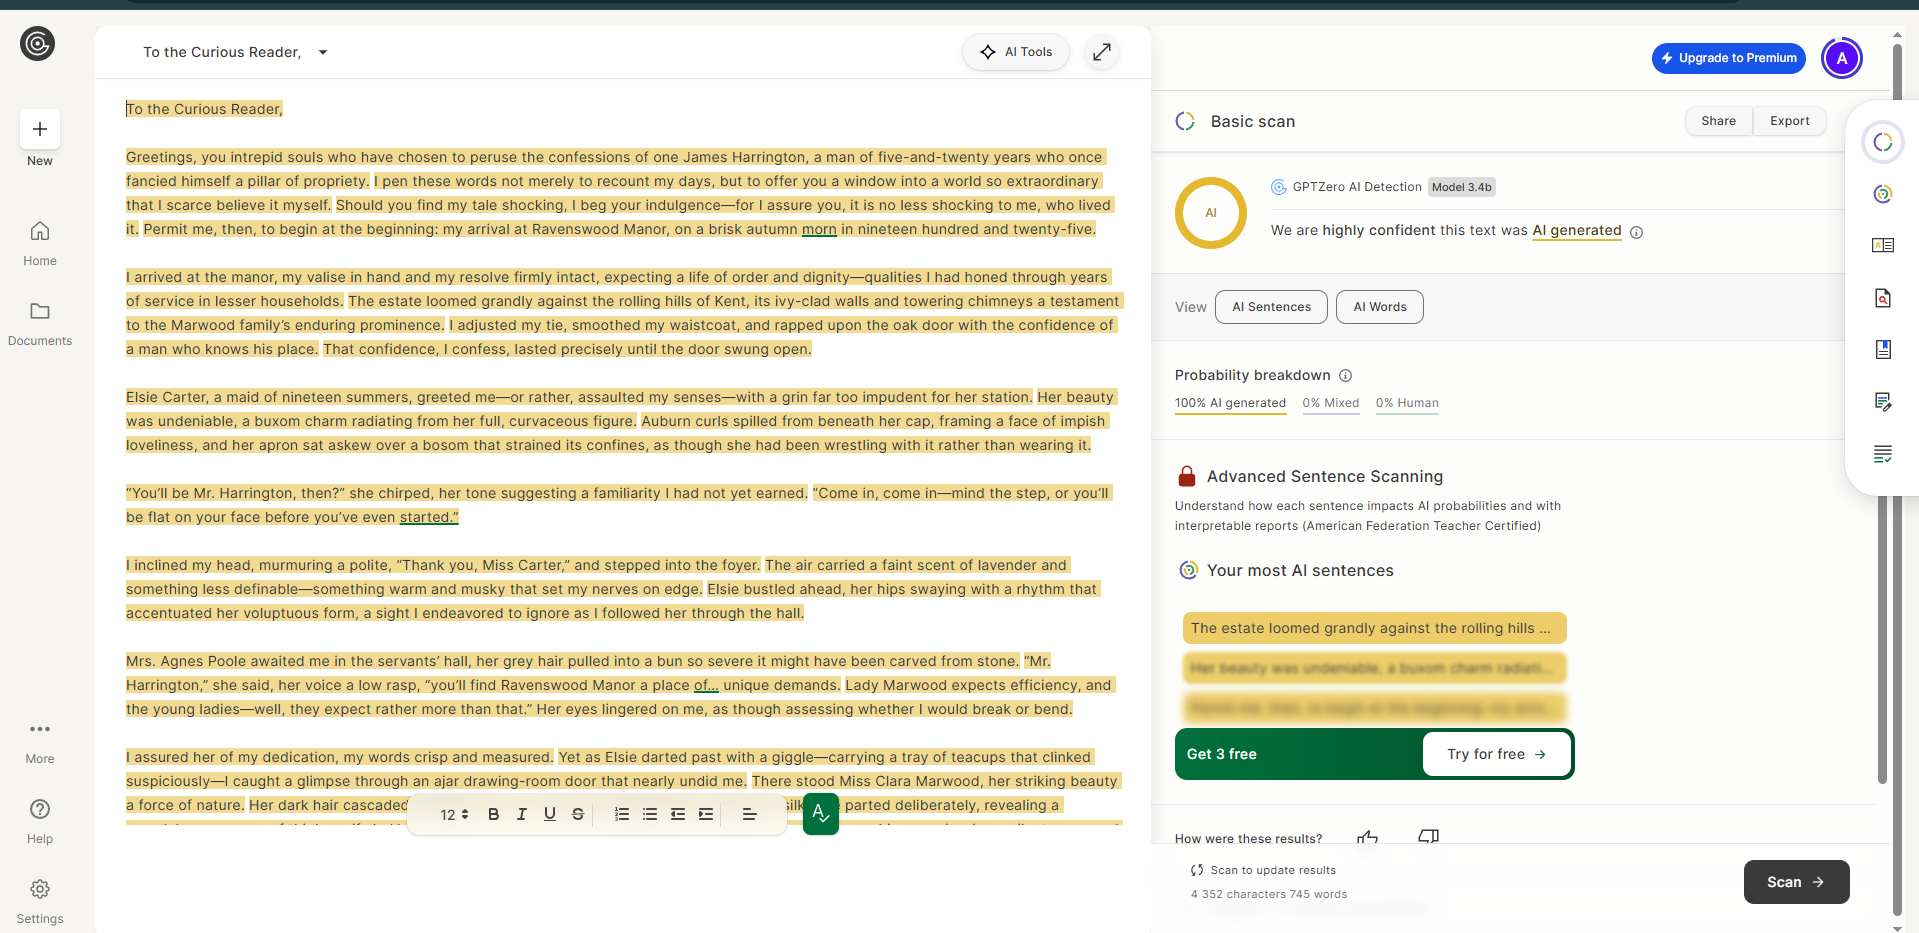Open the bookmarked document icon in side rail
1919x933 pixels.
point(1882,349)
